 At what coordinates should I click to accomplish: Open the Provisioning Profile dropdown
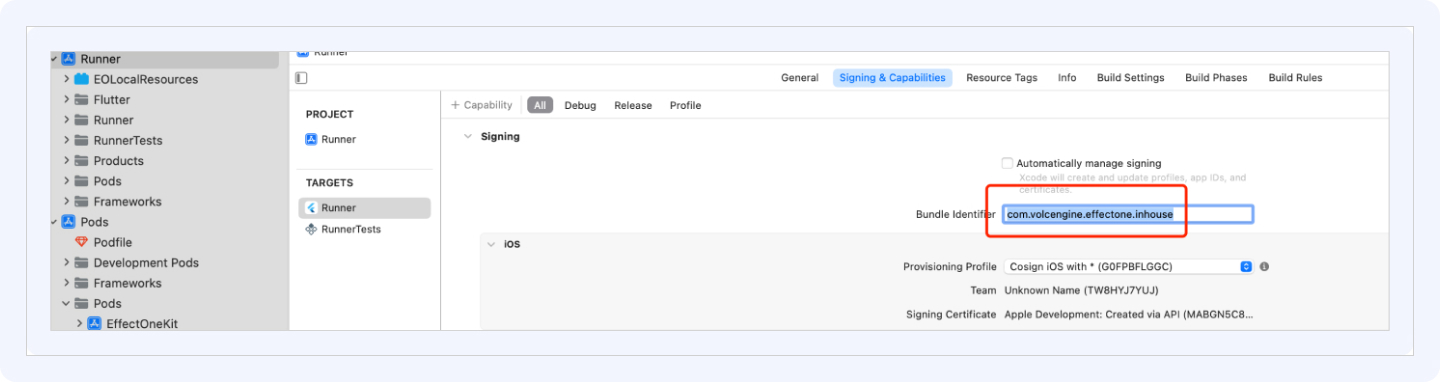pos(1128,267)
